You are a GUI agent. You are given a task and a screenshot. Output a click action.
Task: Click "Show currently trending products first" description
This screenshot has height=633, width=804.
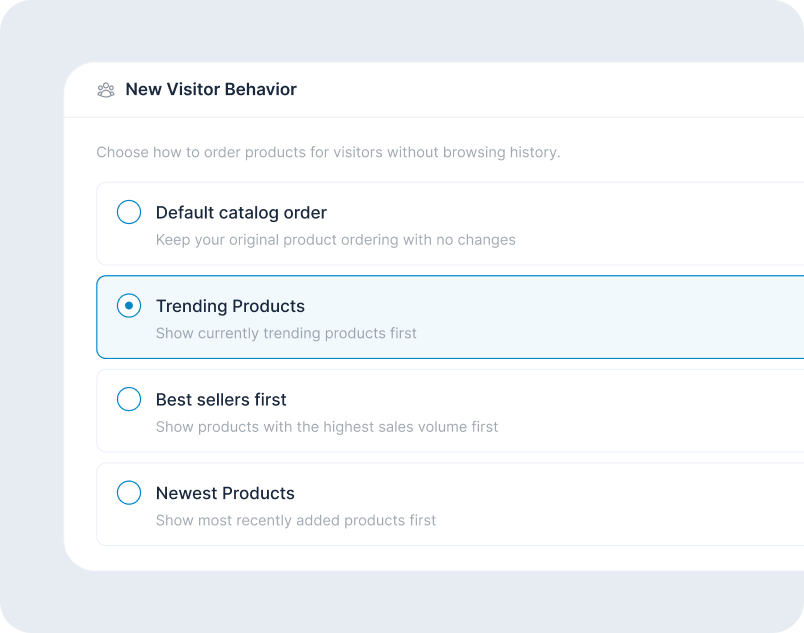tap(286, 333)
